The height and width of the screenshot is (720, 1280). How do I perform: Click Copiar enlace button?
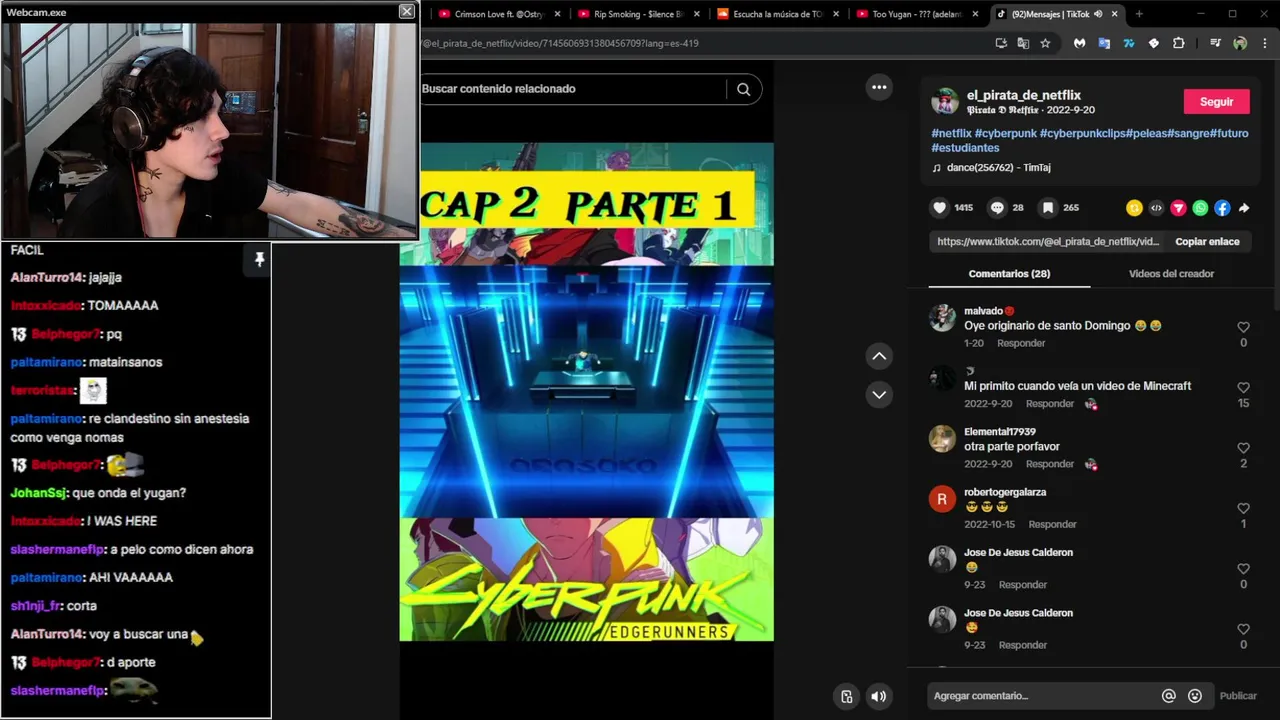coord(1207,242)
